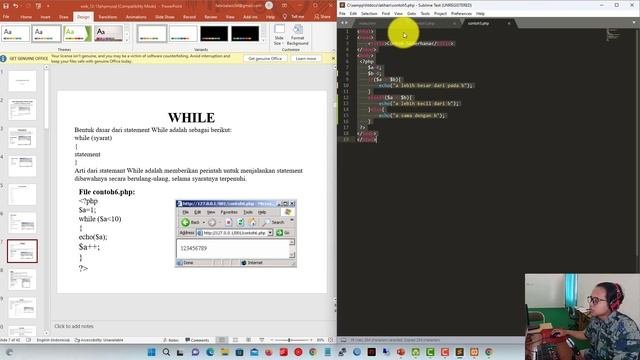The image size is (640, 360).
Task: Open Sublime Text tab list dropdown arrow
Action: (634, 23)
